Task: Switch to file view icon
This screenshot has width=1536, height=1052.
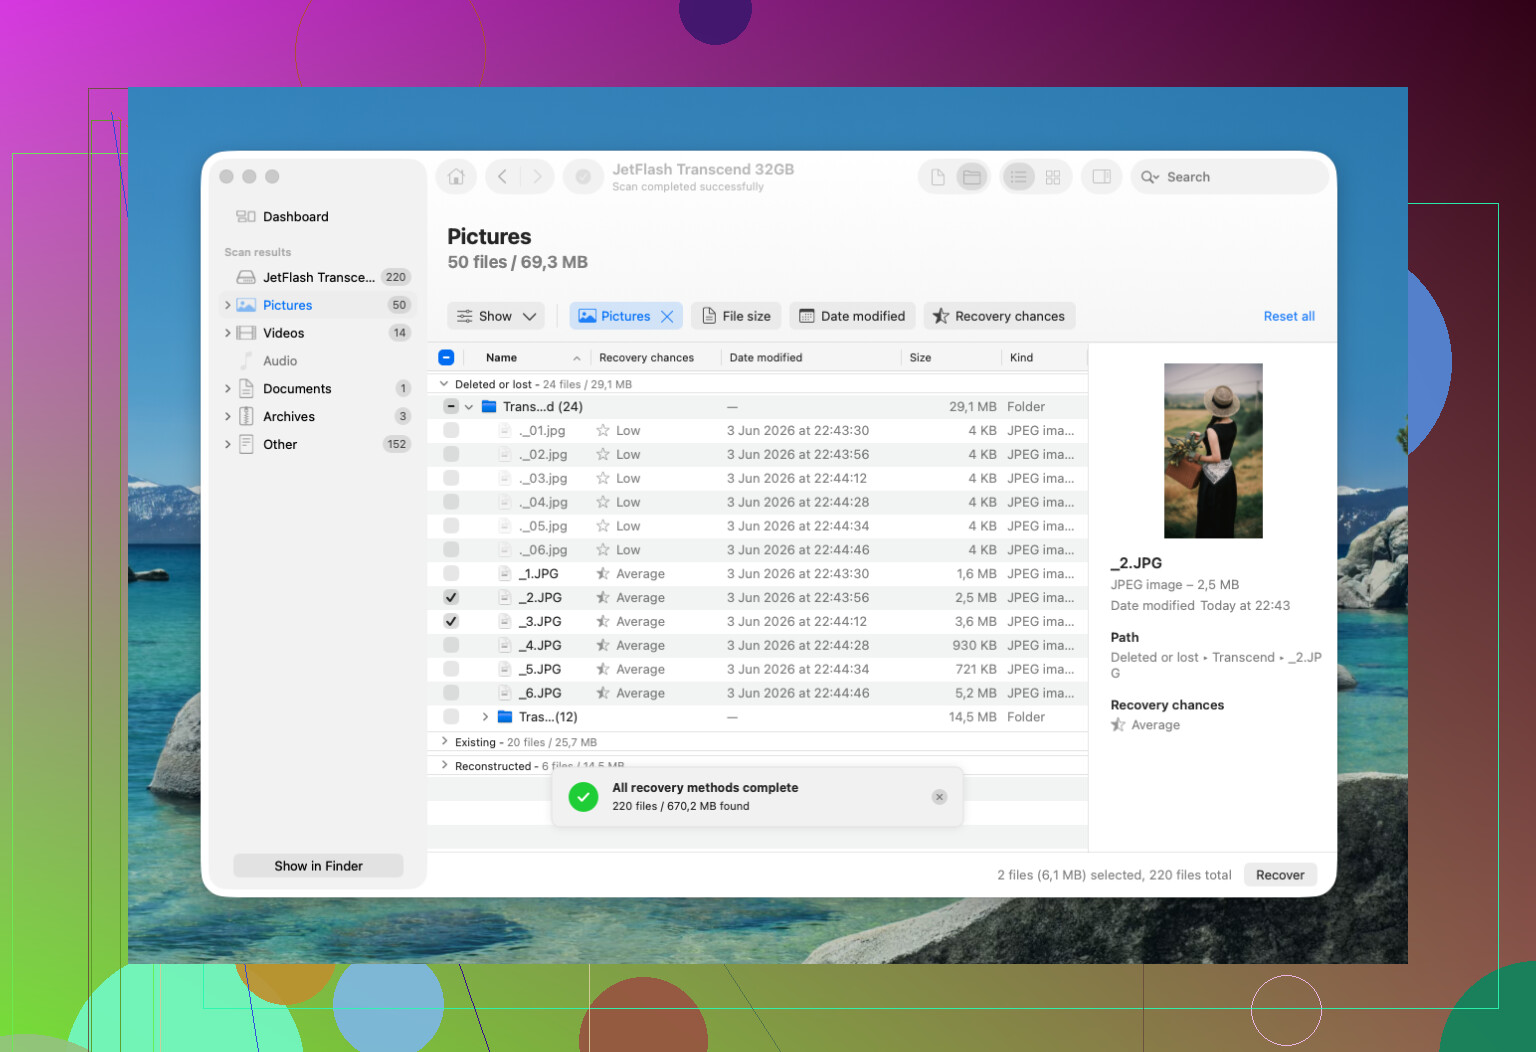Action: [938, 177]
